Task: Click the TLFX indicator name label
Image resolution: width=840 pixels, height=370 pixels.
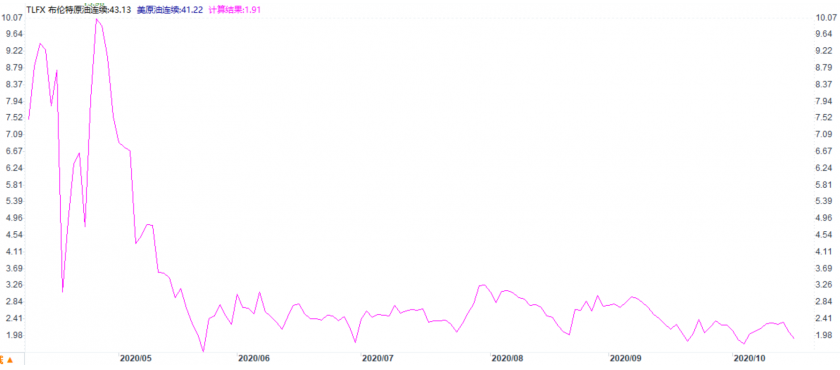Action: click(35, 10)
